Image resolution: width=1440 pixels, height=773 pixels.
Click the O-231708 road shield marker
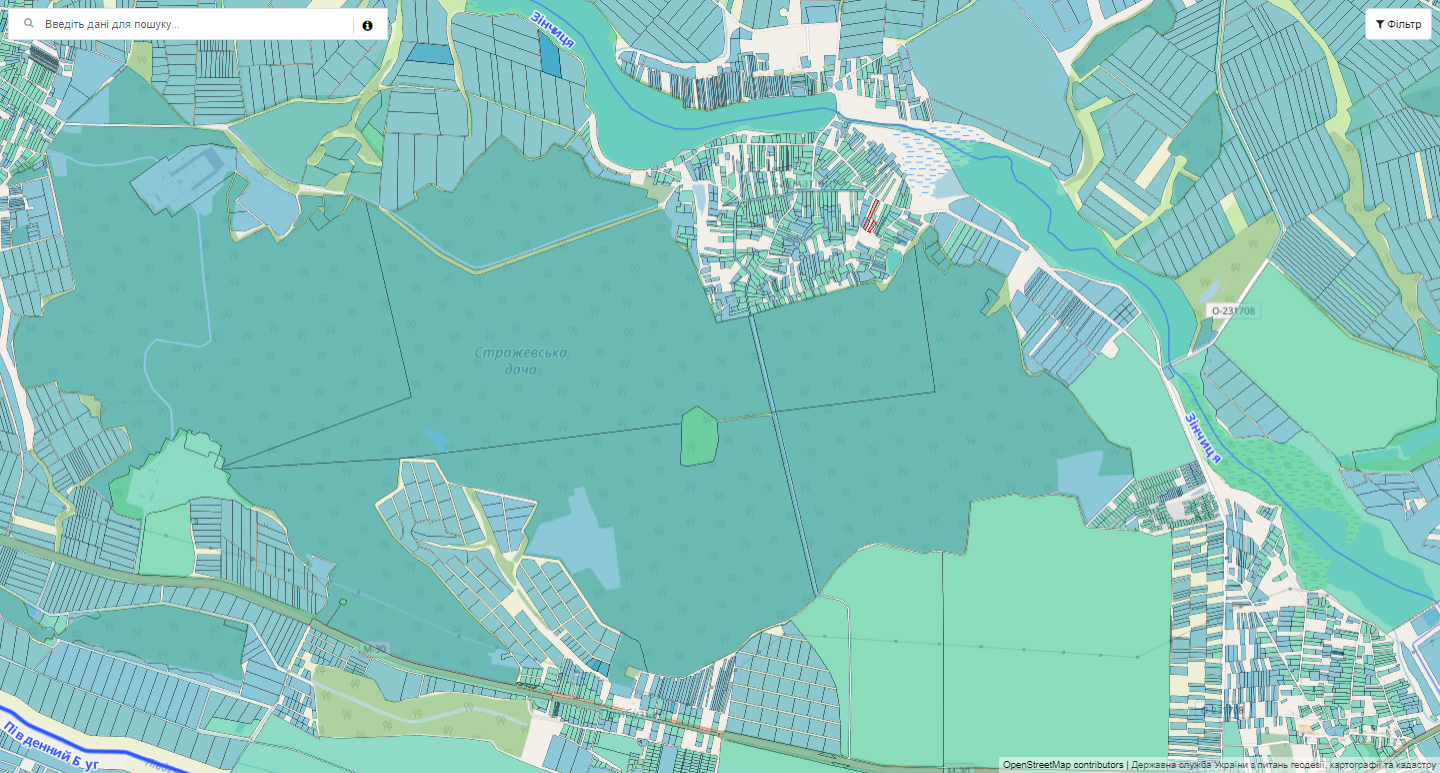1232,311
